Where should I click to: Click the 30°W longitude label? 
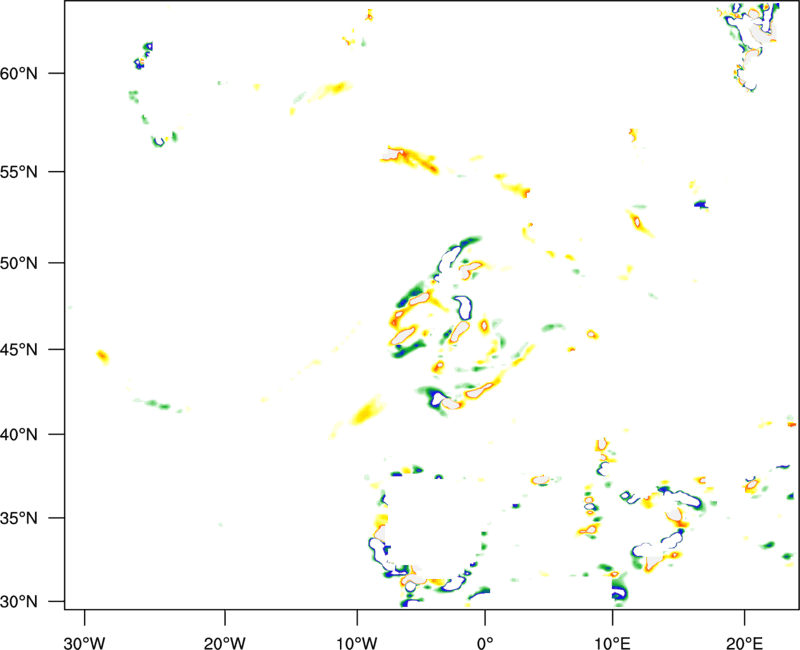[x=85, y=643]
